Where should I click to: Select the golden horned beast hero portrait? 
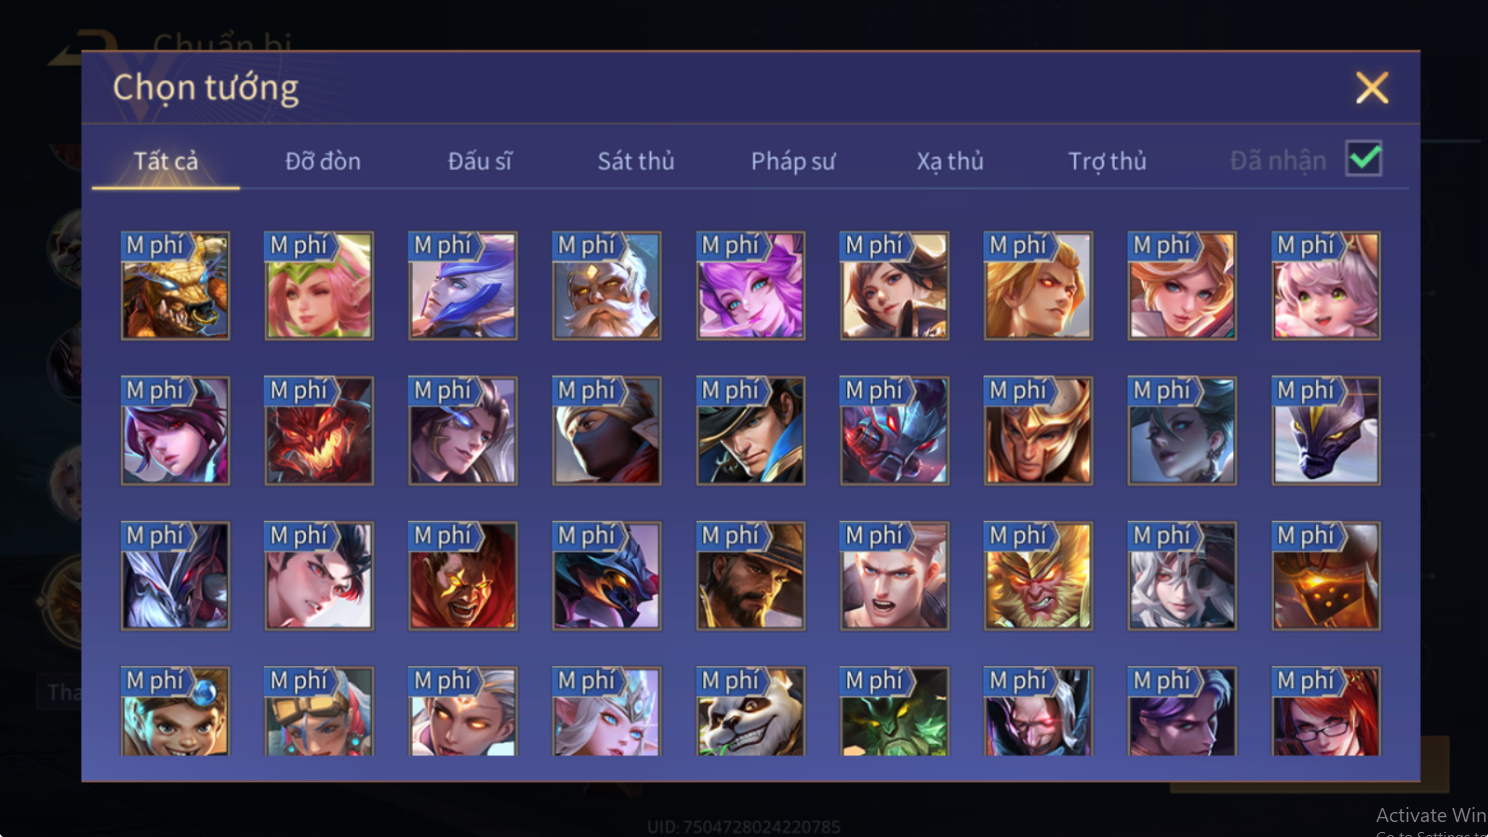175,286
